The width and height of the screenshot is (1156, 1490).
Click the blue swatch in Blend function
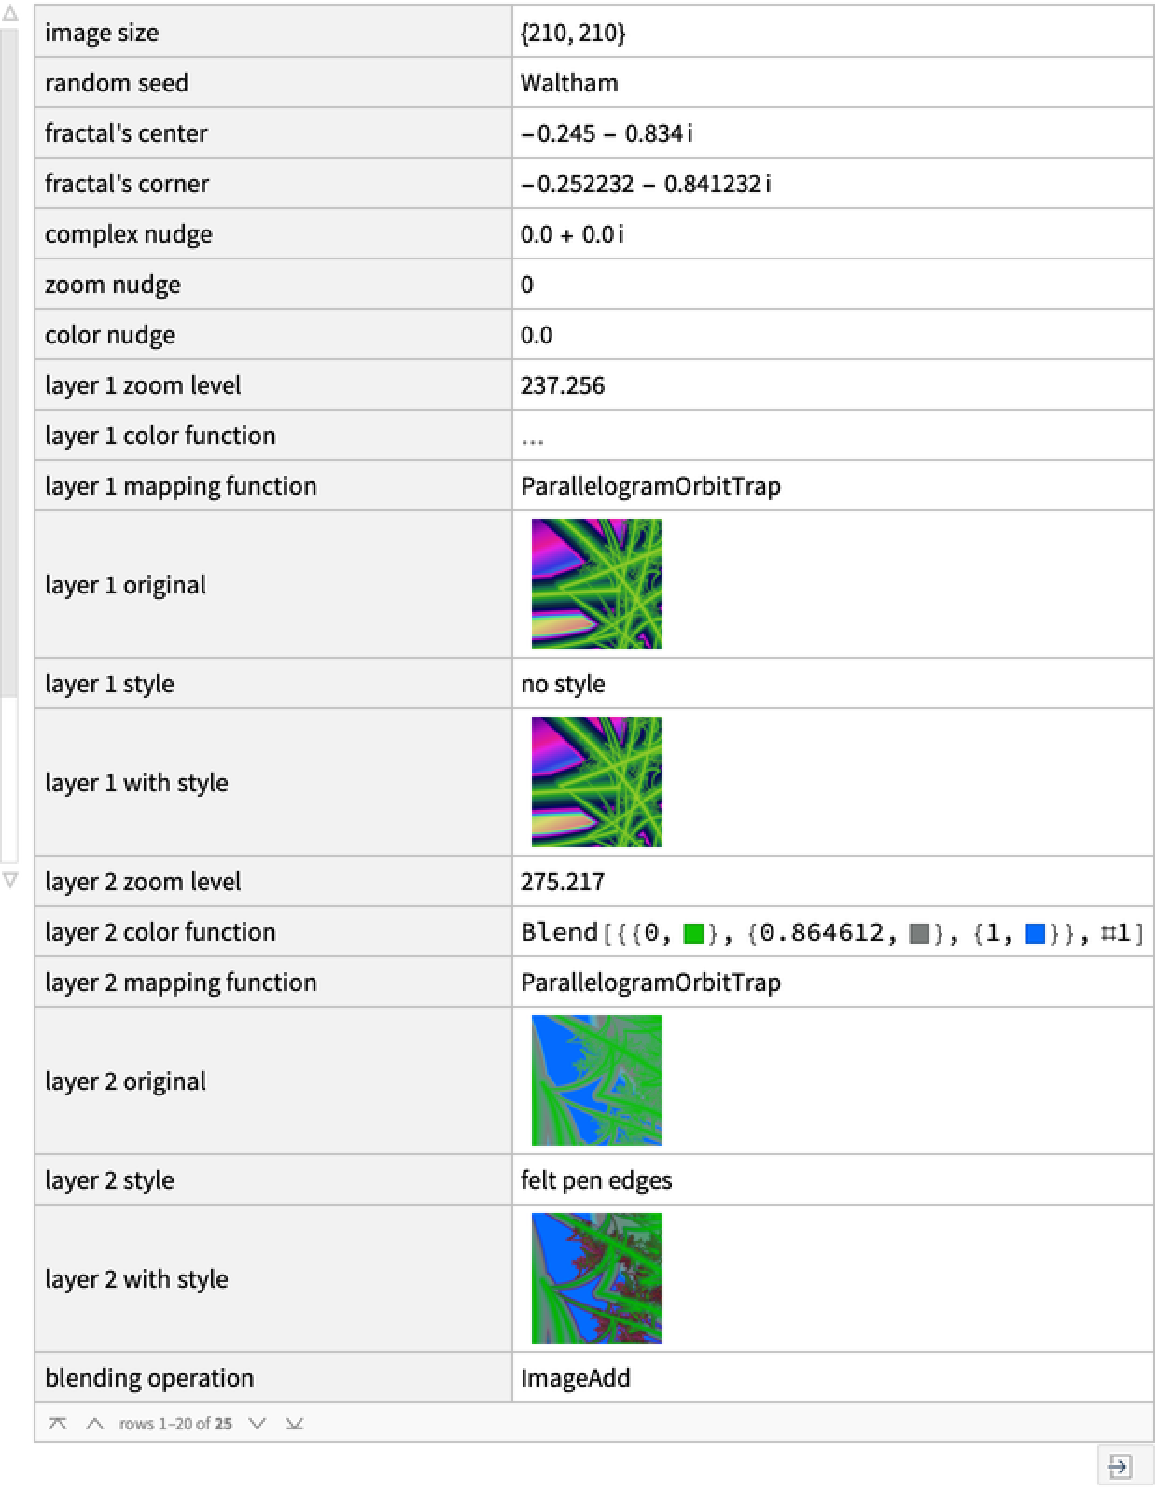(x=1035, y=934)
